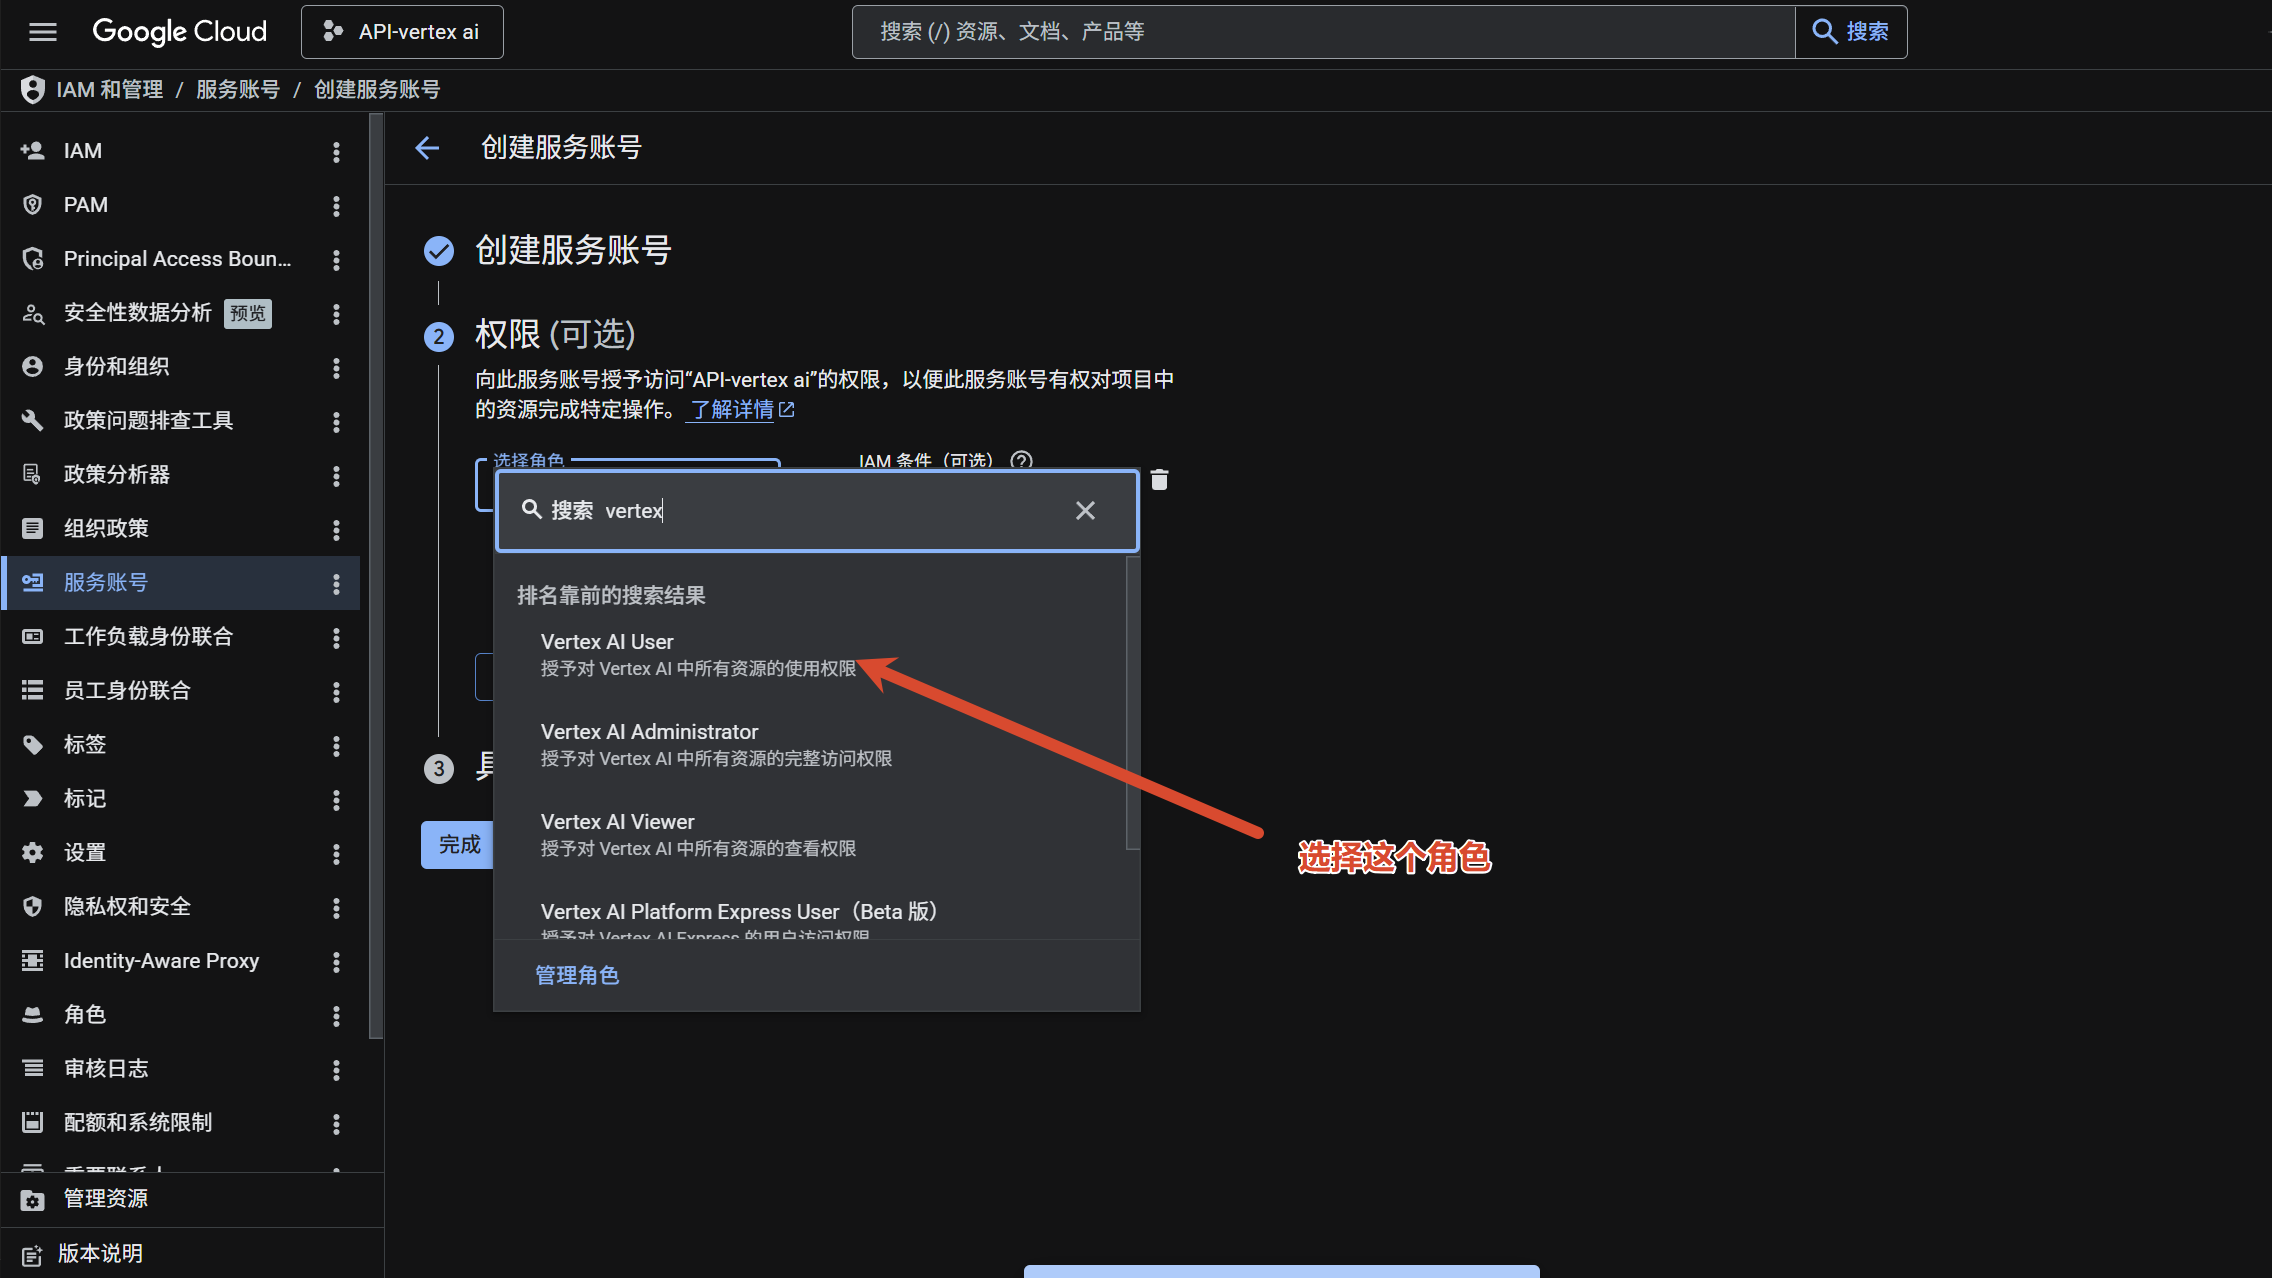Click the back arrow next to 创建服务账号

427,148
